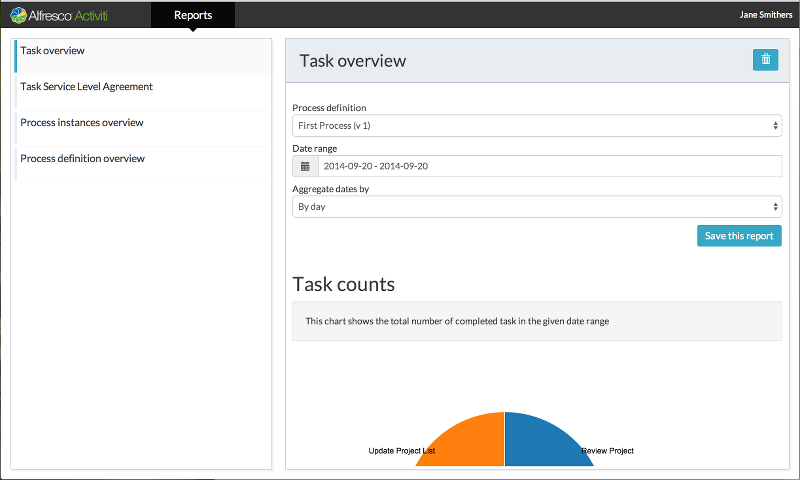The image size is (800, 480).
Task: Click the chart description text
Action: [457, 321]
